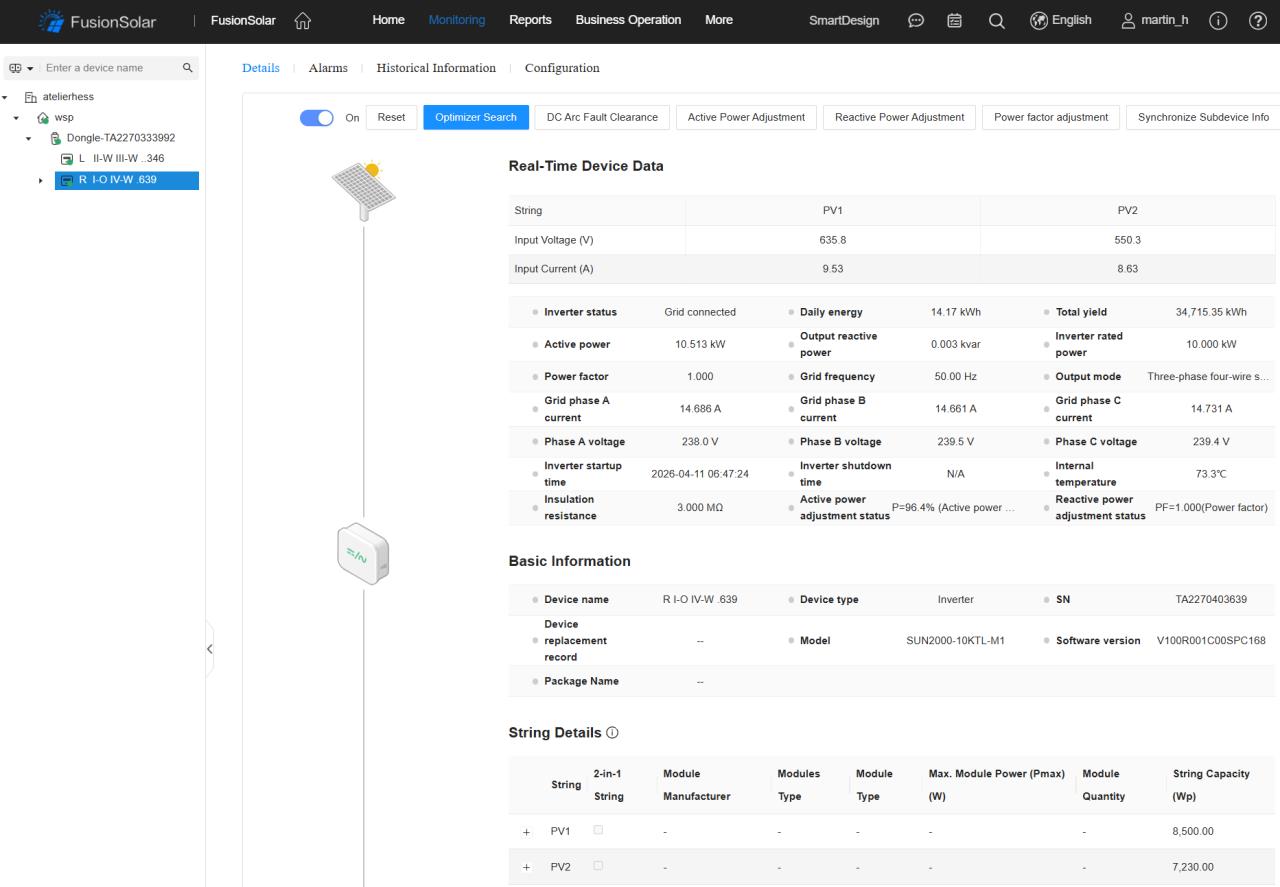This screenshot has height=887, width=1280.
Task: Open the info circle icon in header
Action: point(1218,21)
